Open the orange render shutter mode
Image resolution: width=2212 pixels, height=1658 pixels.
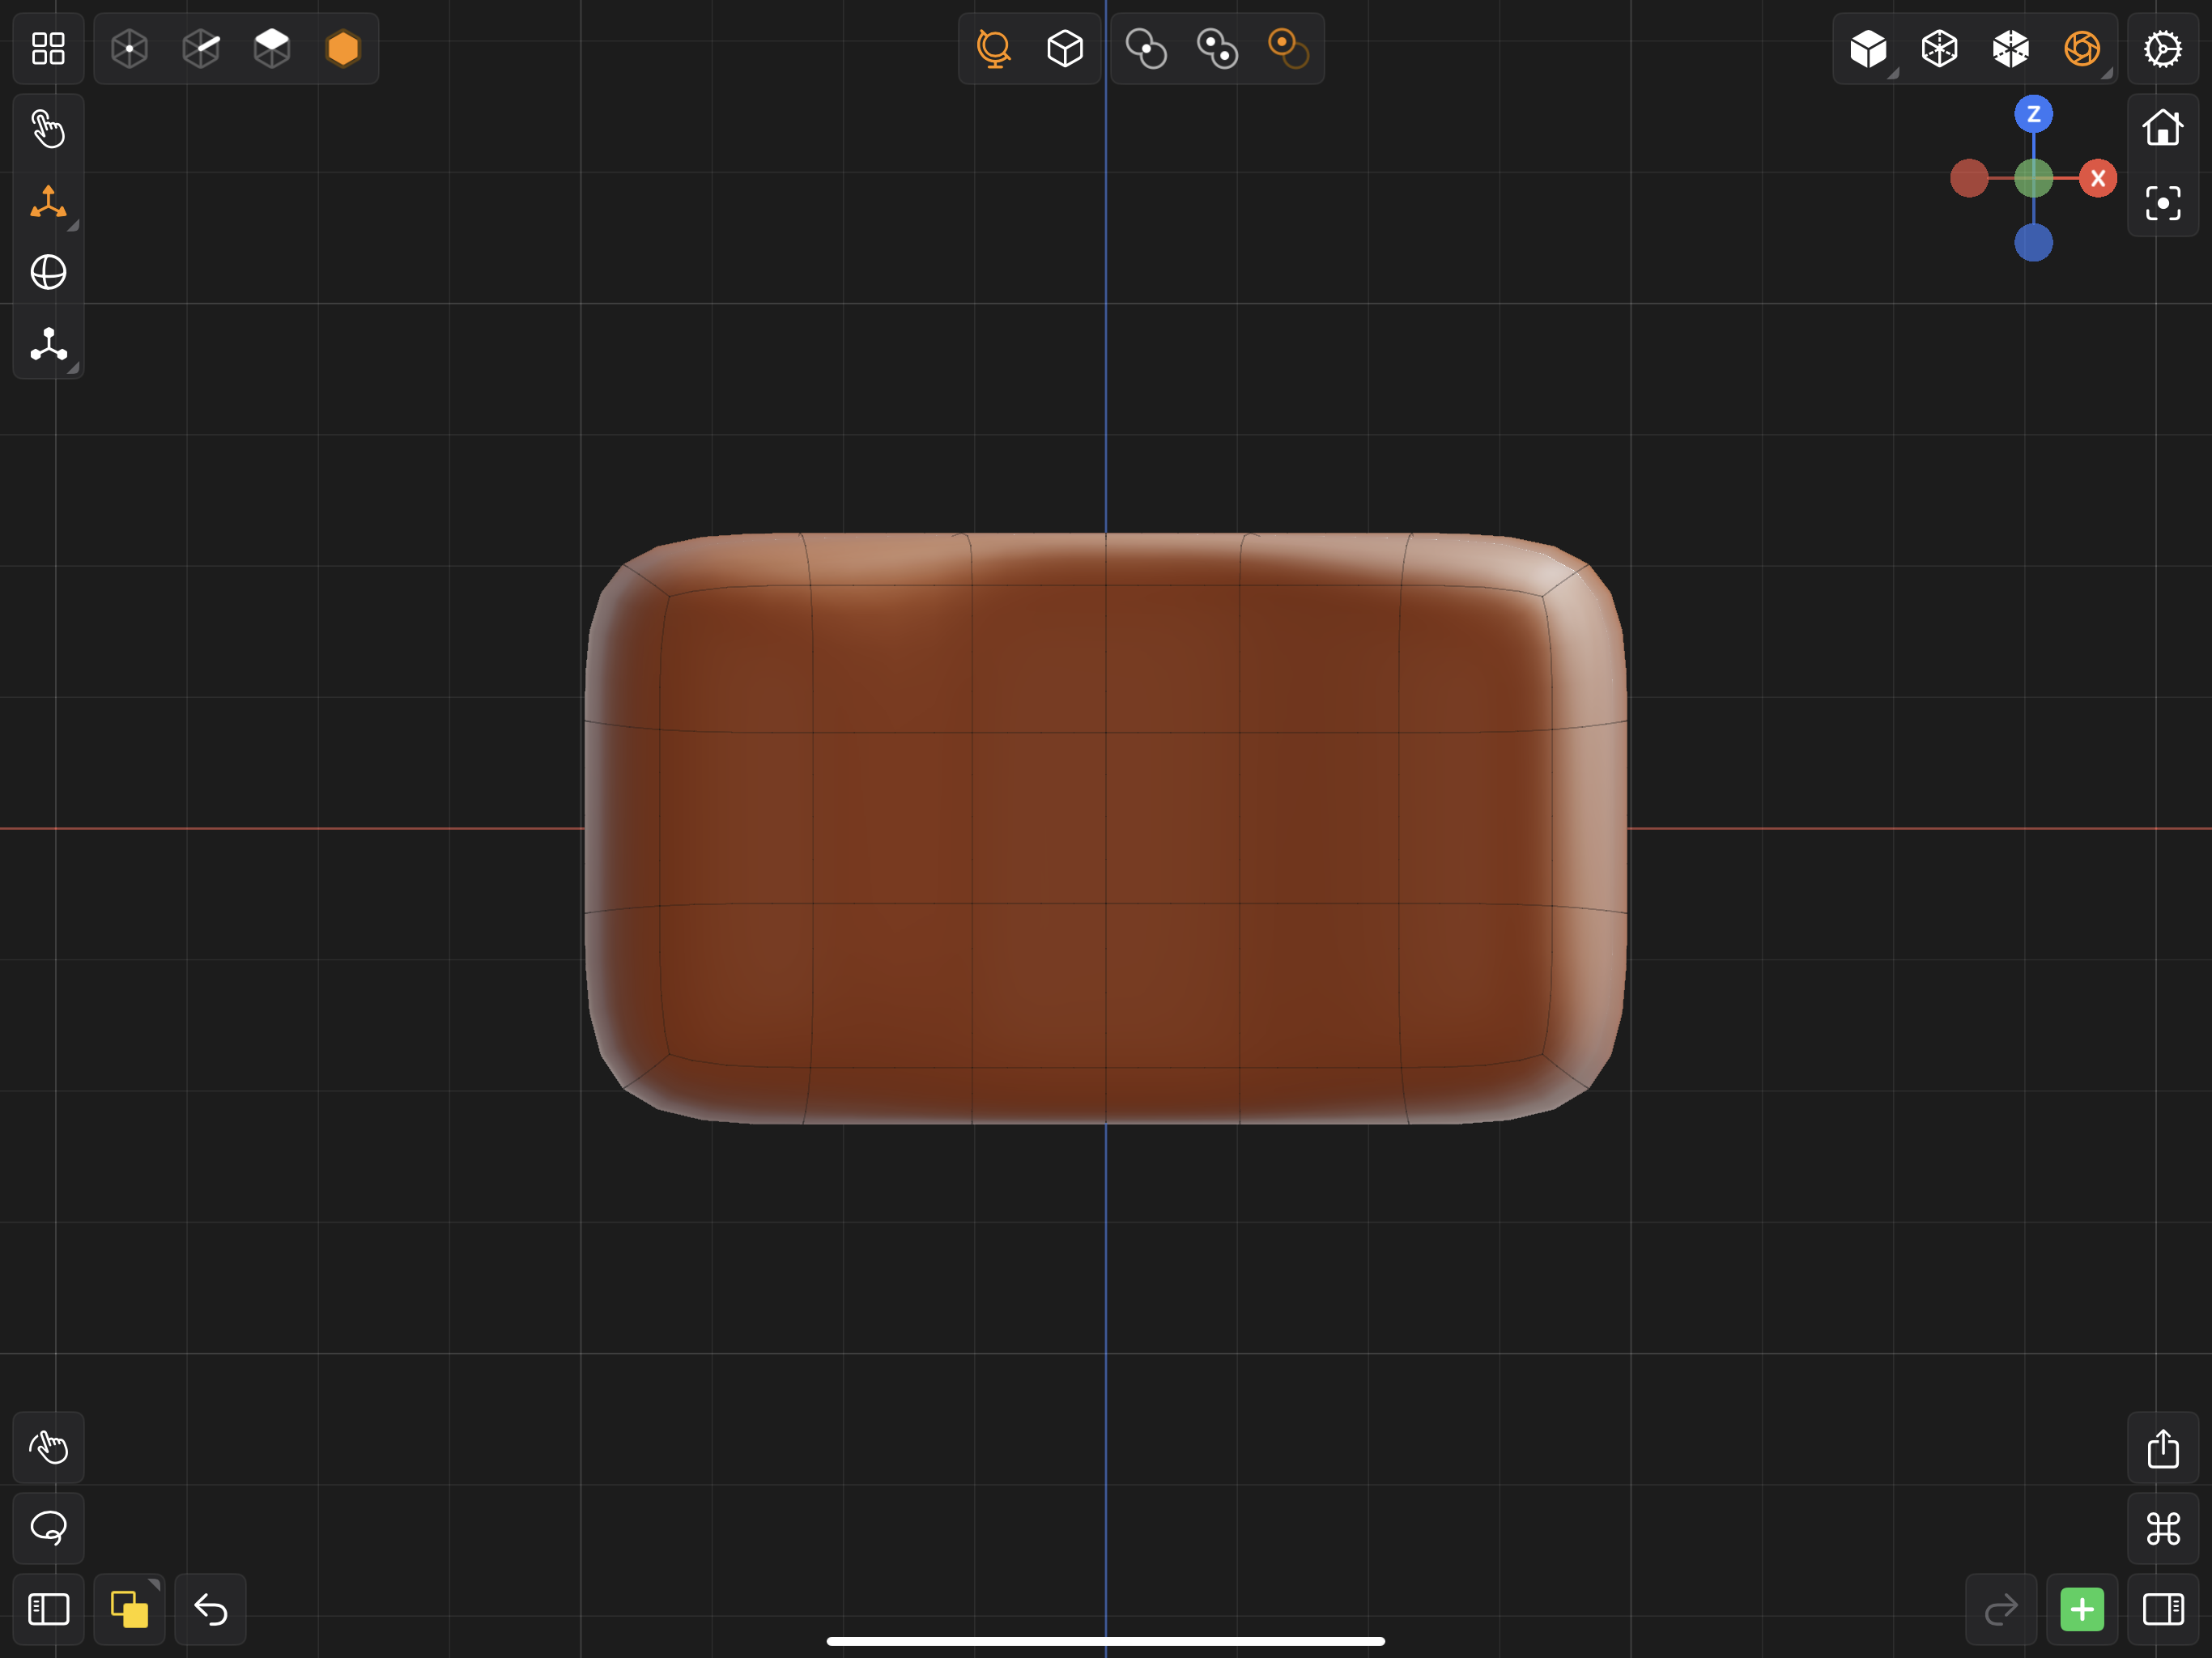[x=2082, y=48]
